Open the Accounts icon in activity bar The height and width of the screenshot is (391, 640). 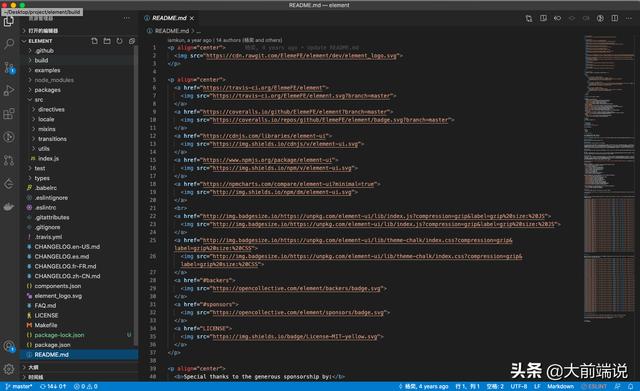click(9, 347)
